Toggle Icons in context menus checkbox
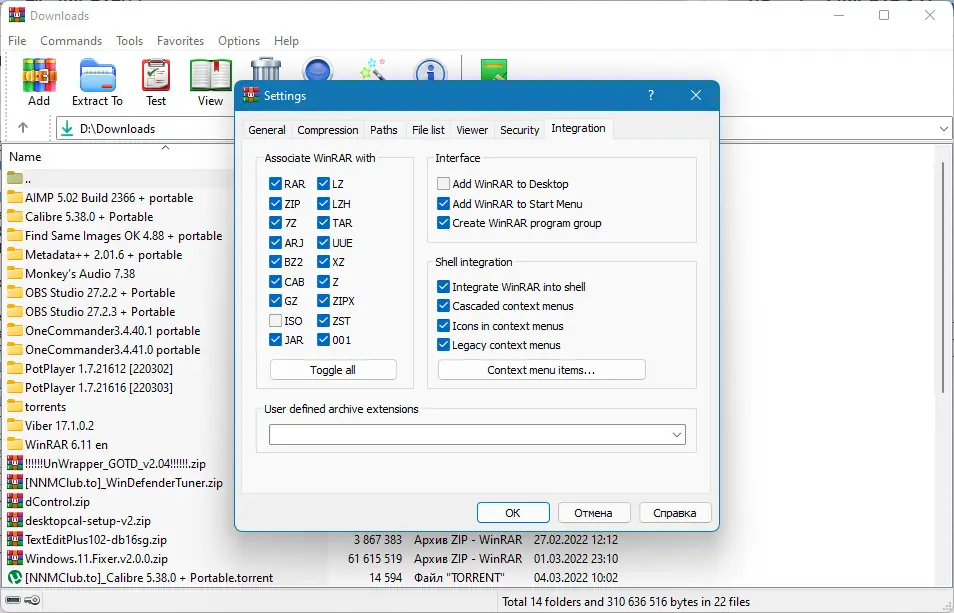The image size is (954, 613). [443, 326]
